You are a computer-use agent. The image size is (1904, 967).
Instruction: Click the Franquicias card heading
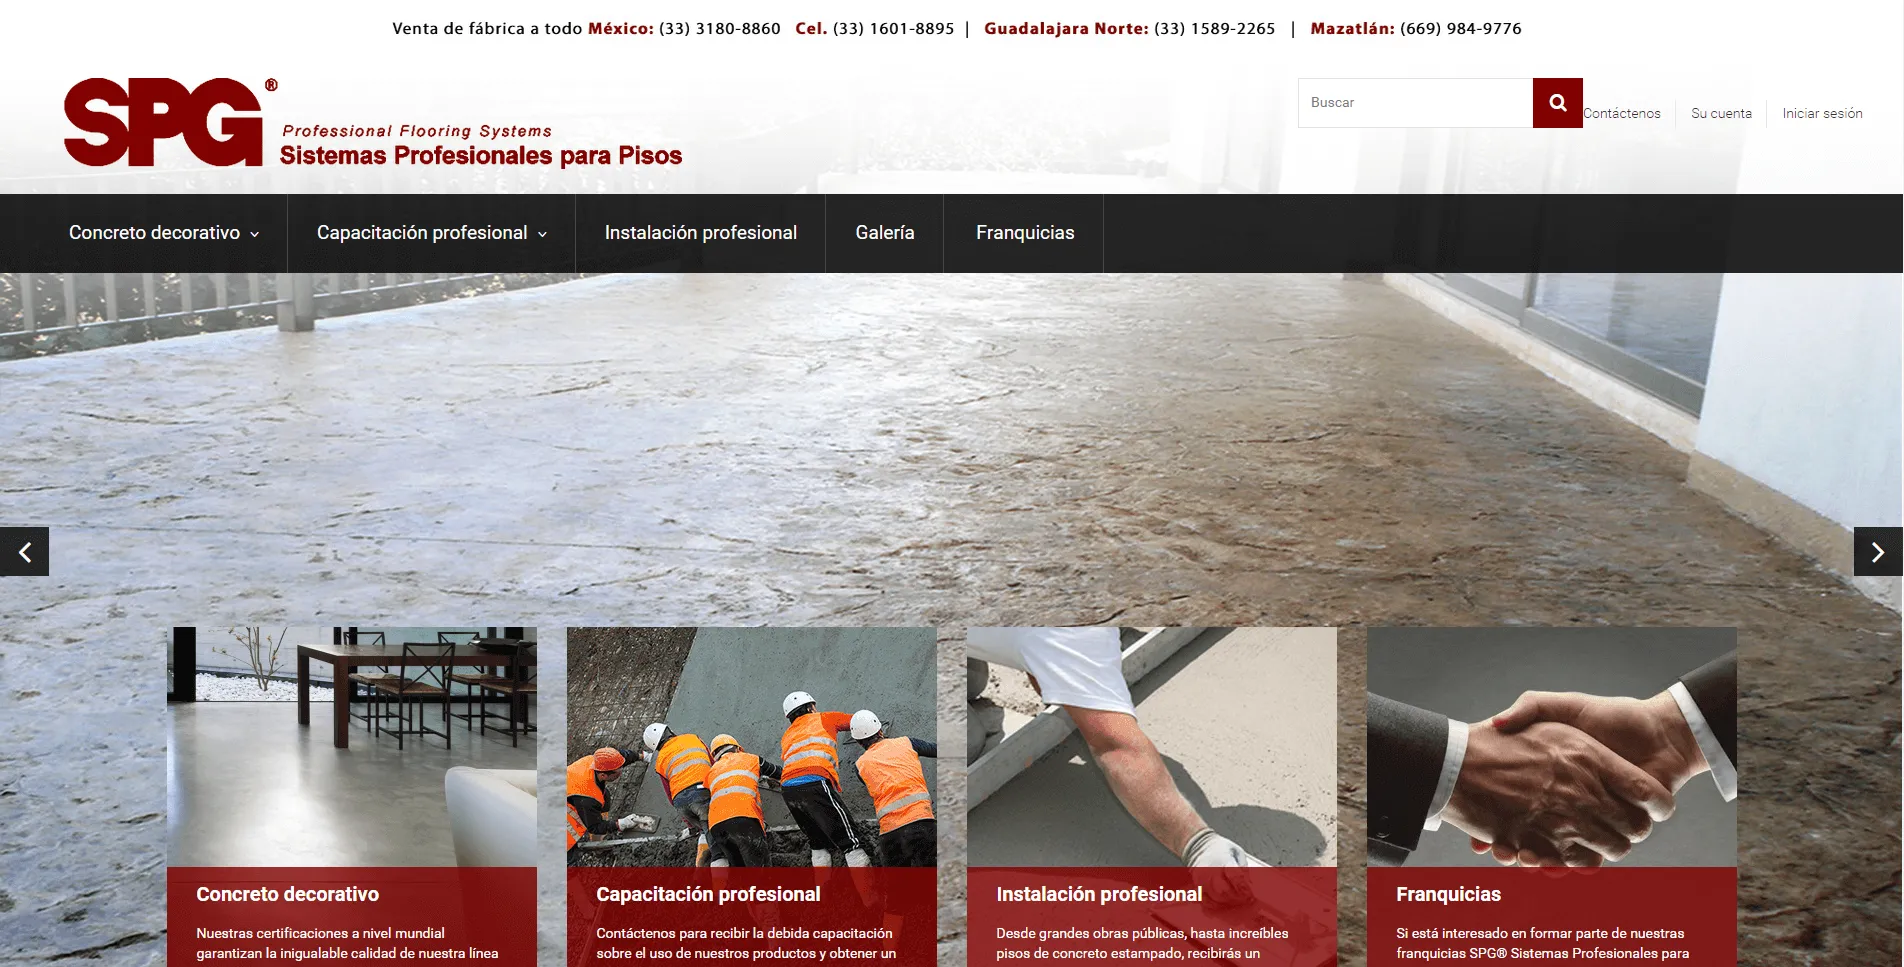(x=1448, y=894)
